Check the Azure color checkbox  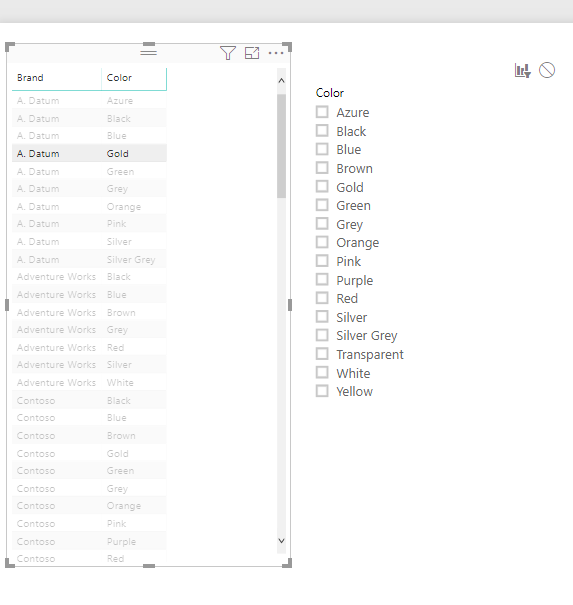pos(322,112)
